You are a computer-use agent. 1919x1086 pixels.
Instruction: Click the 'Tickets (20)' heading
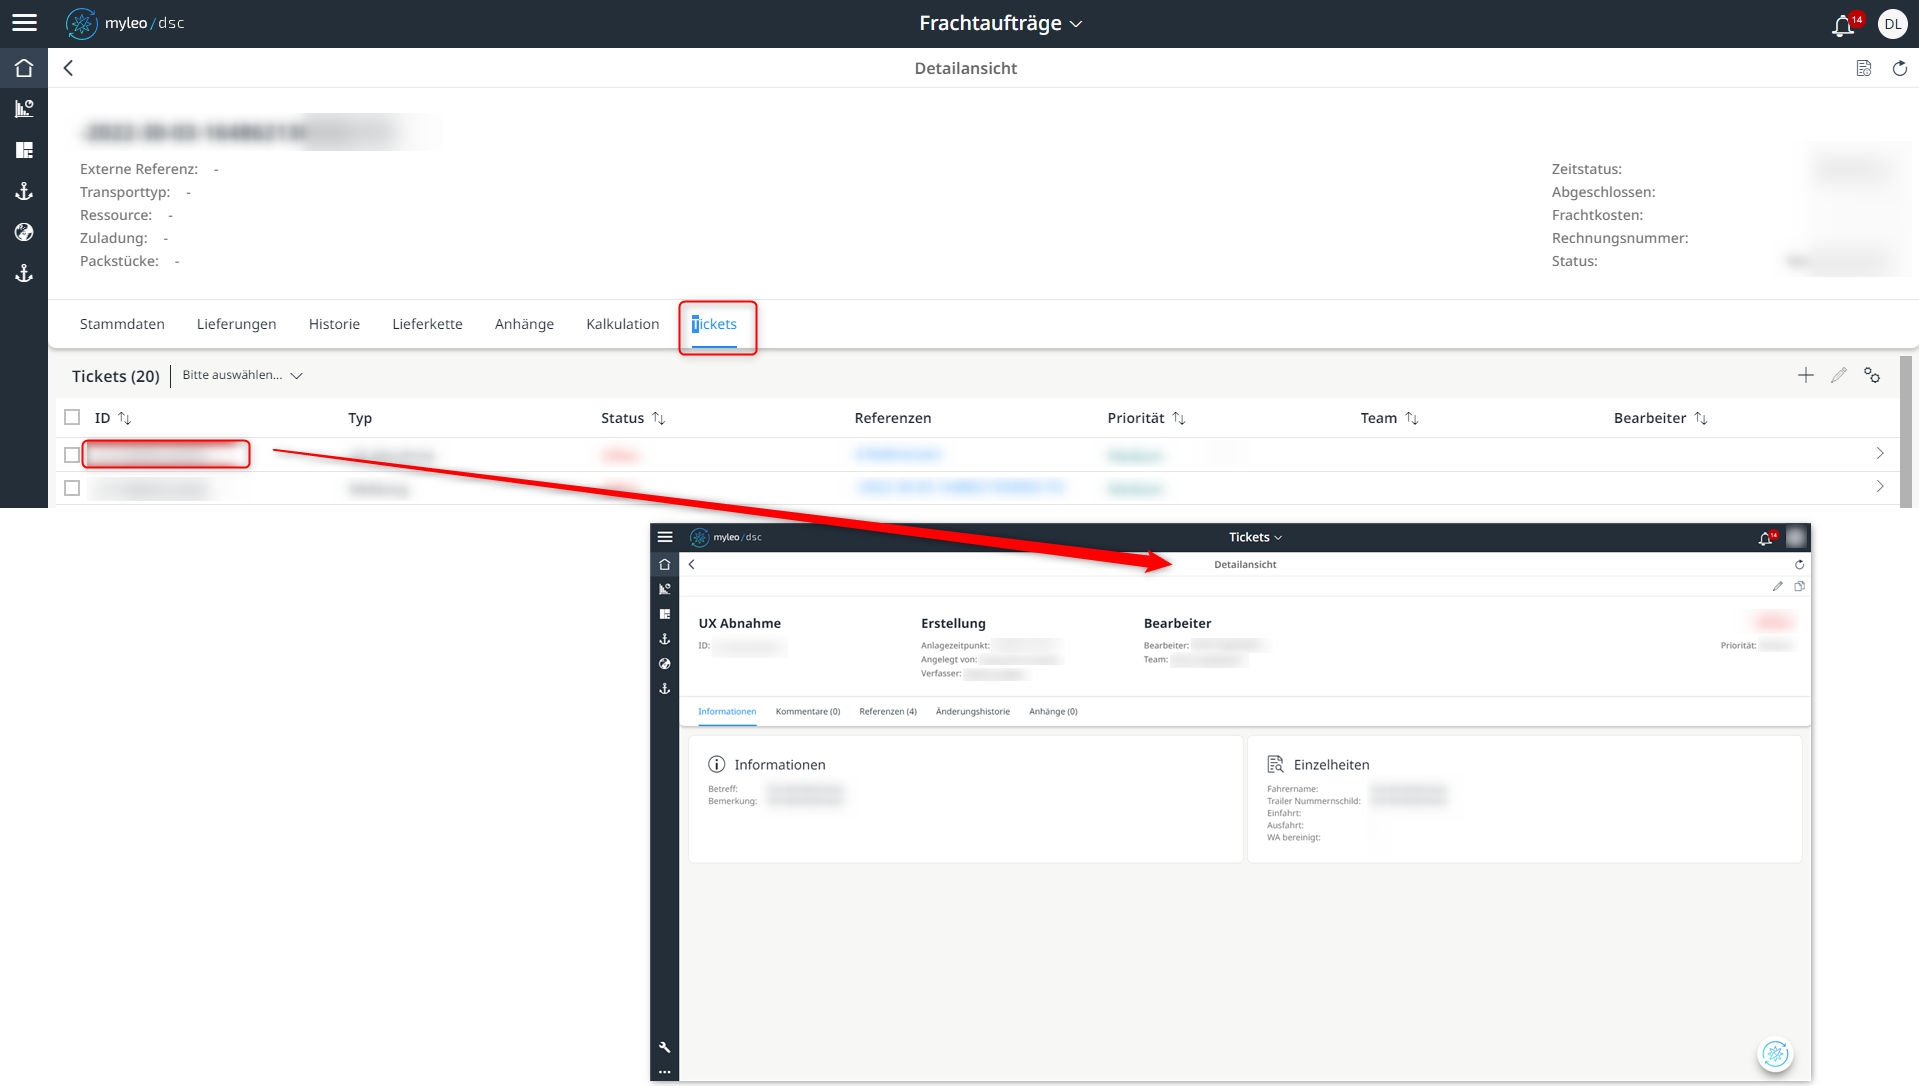click(116, 376)
